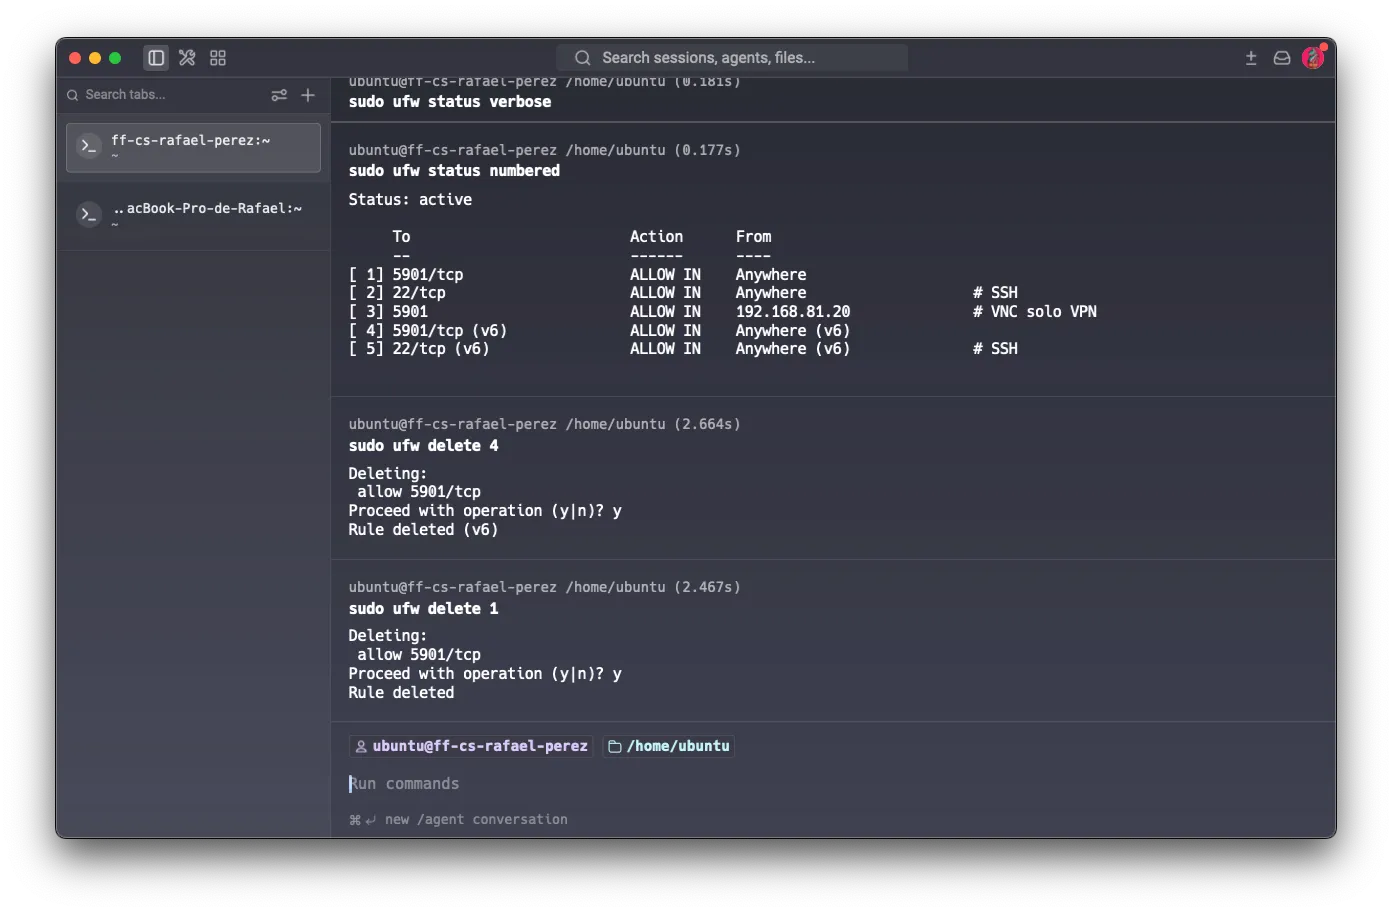Click the terminal icon of ff-cs-rafael-perez tab
The image size is (1392, 912).
(x=89, y=146)
